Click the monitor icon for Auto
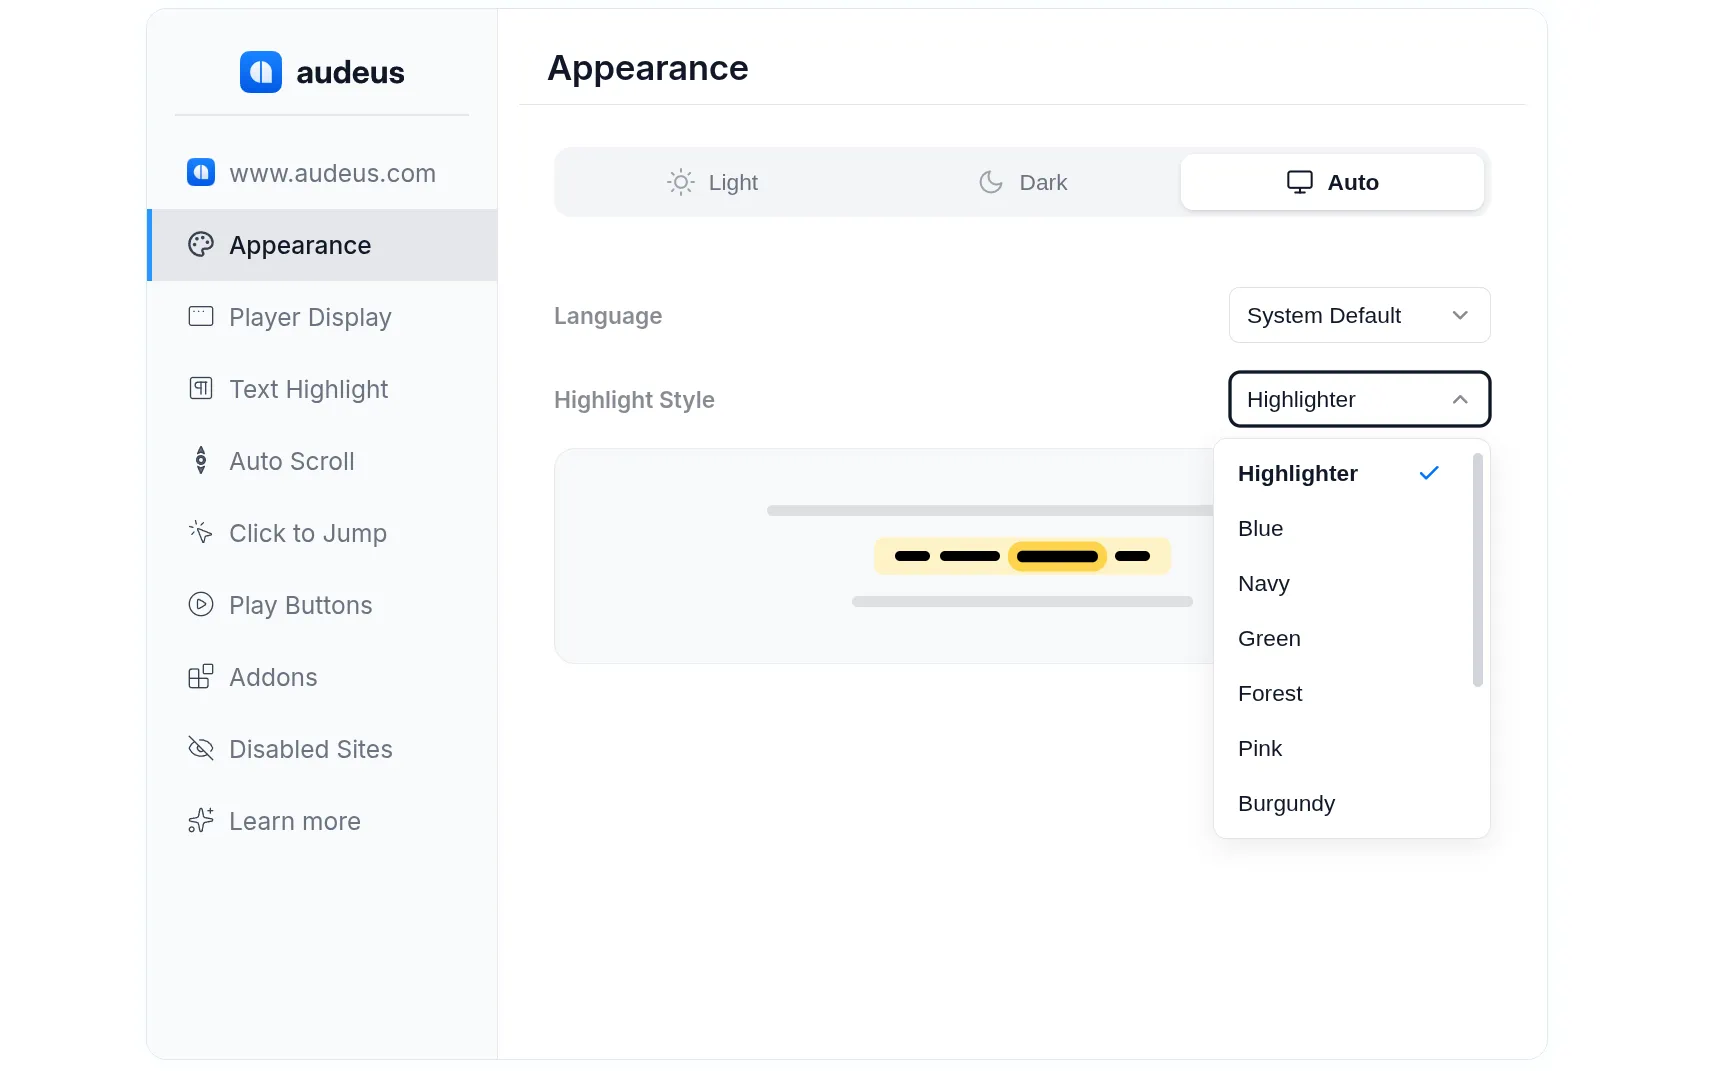 pyautogui.click(x=1300, y=182)
